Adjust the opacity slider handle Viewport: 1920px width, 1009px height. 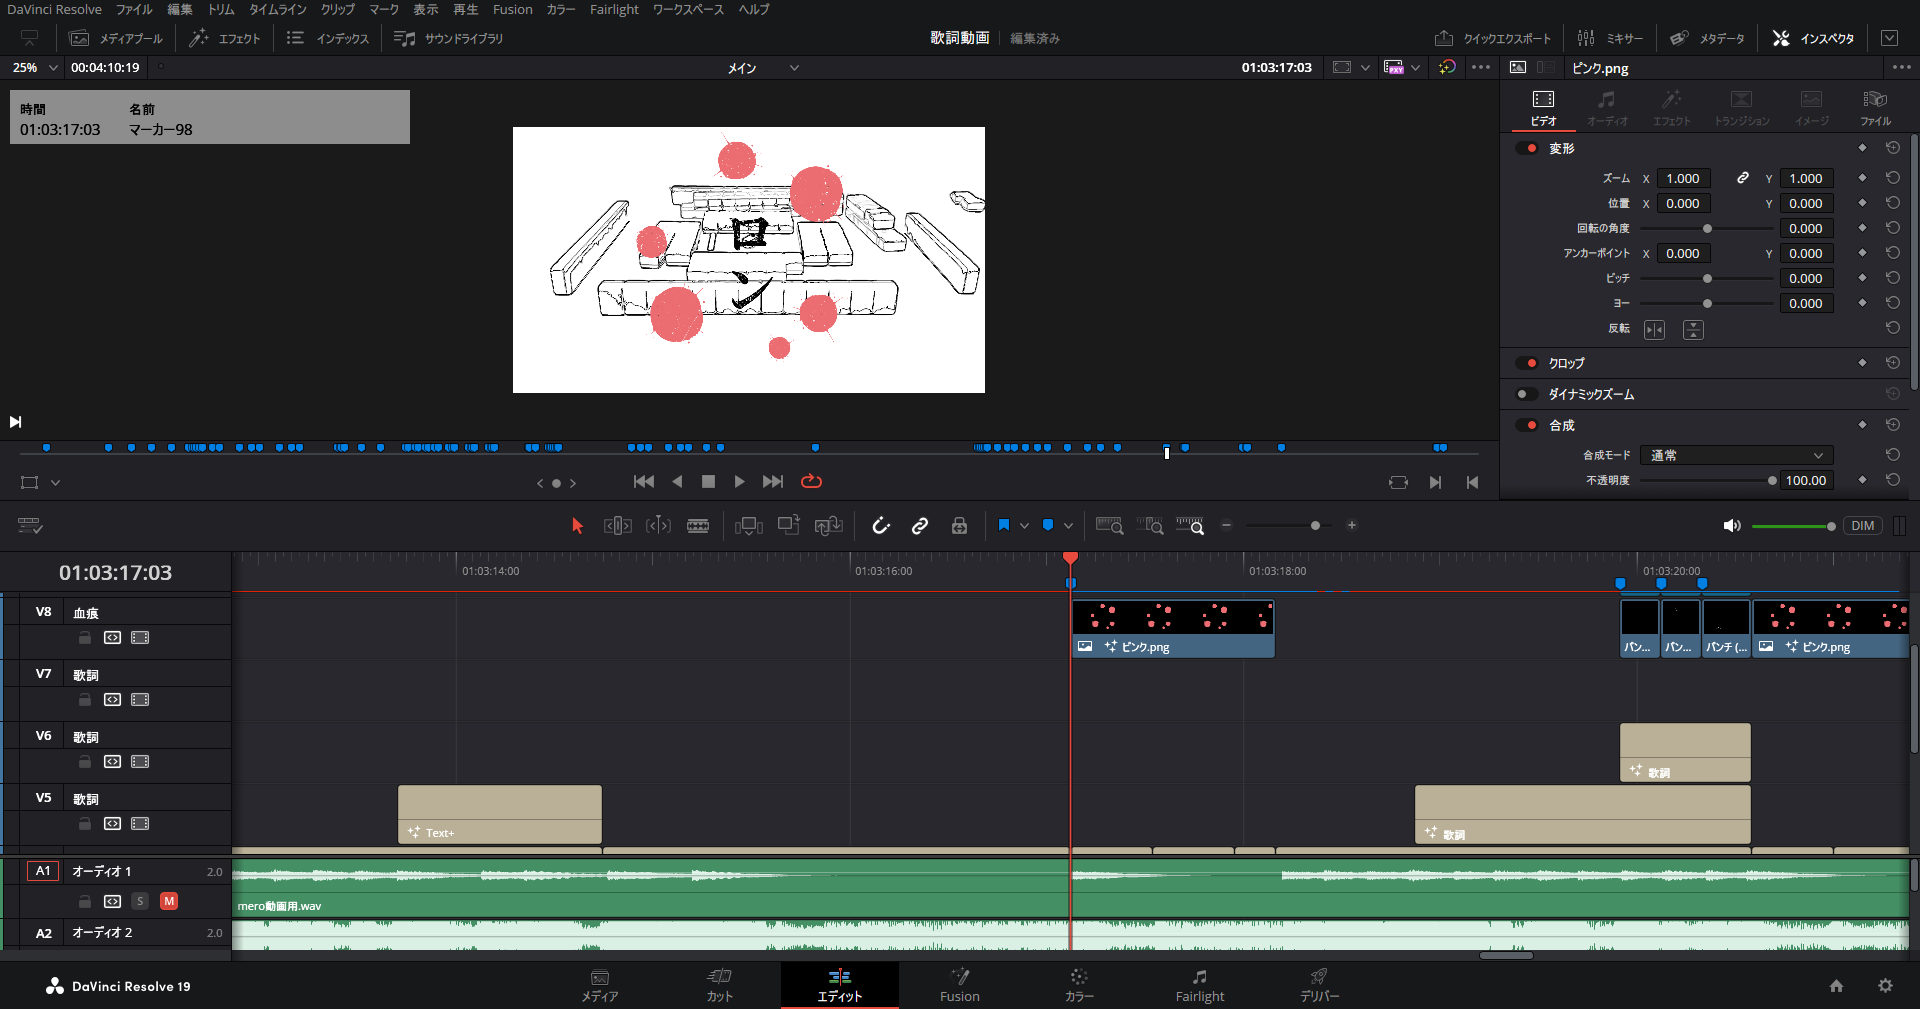pyautogui.click(x=1772, y=481)
